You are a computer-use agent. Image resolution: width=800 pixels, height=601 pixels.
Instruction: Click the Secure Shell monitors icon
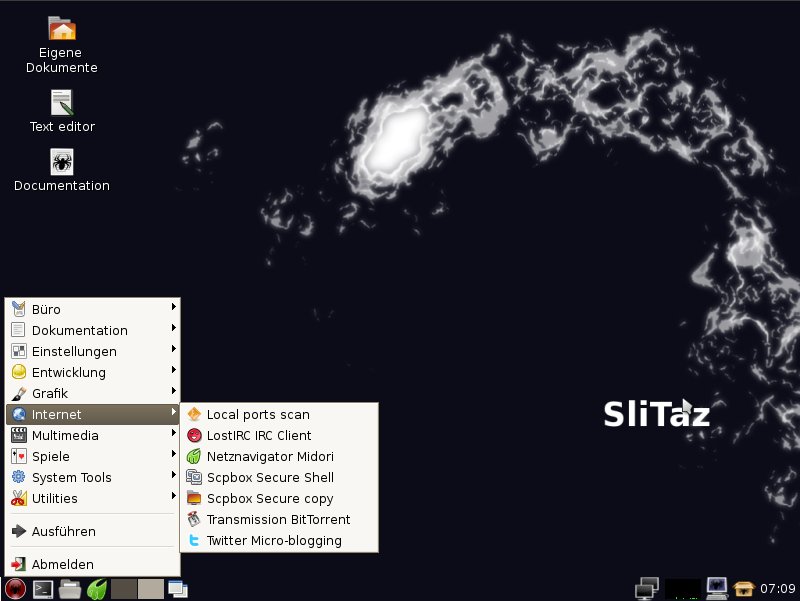click(x=194, y=477)
